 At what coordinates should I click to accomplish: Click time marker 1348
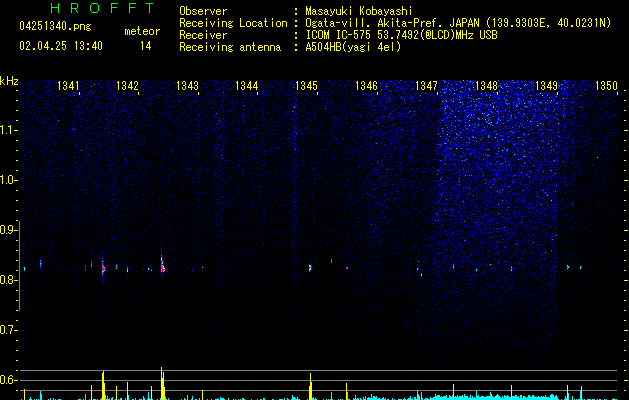click(486, 86)
